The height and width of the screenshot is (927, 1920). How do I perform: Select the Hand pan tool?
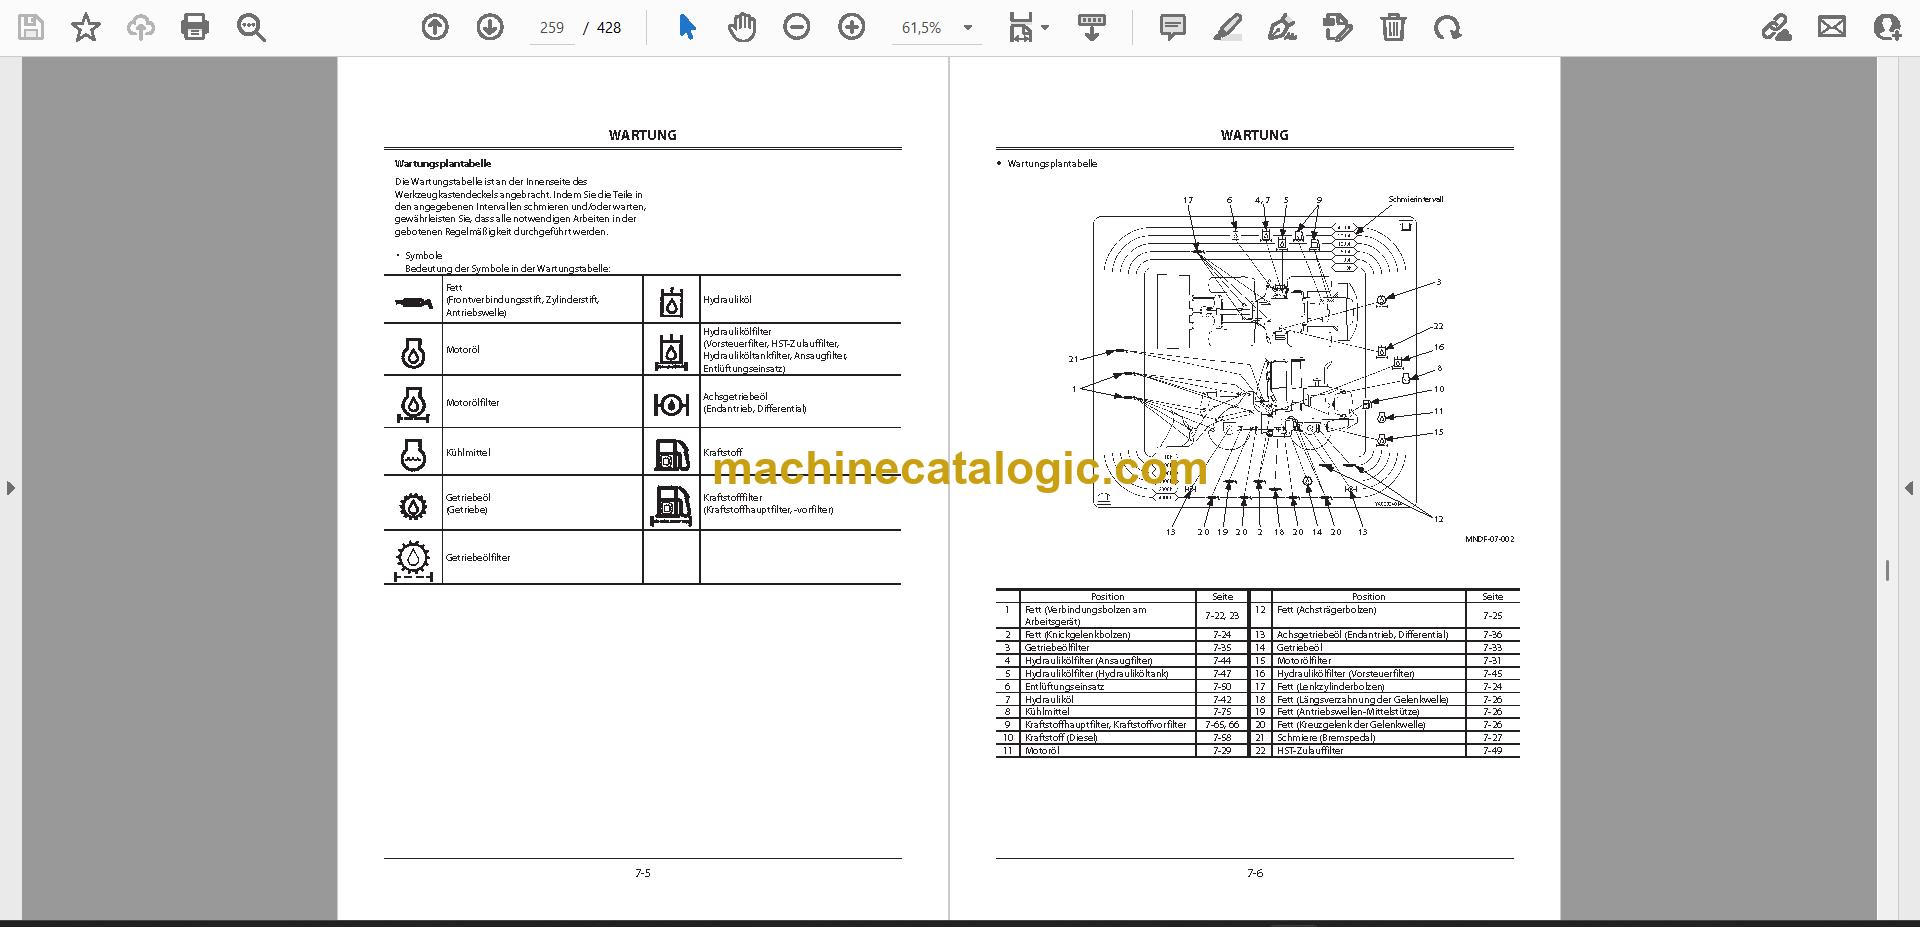tap(742, 27)
